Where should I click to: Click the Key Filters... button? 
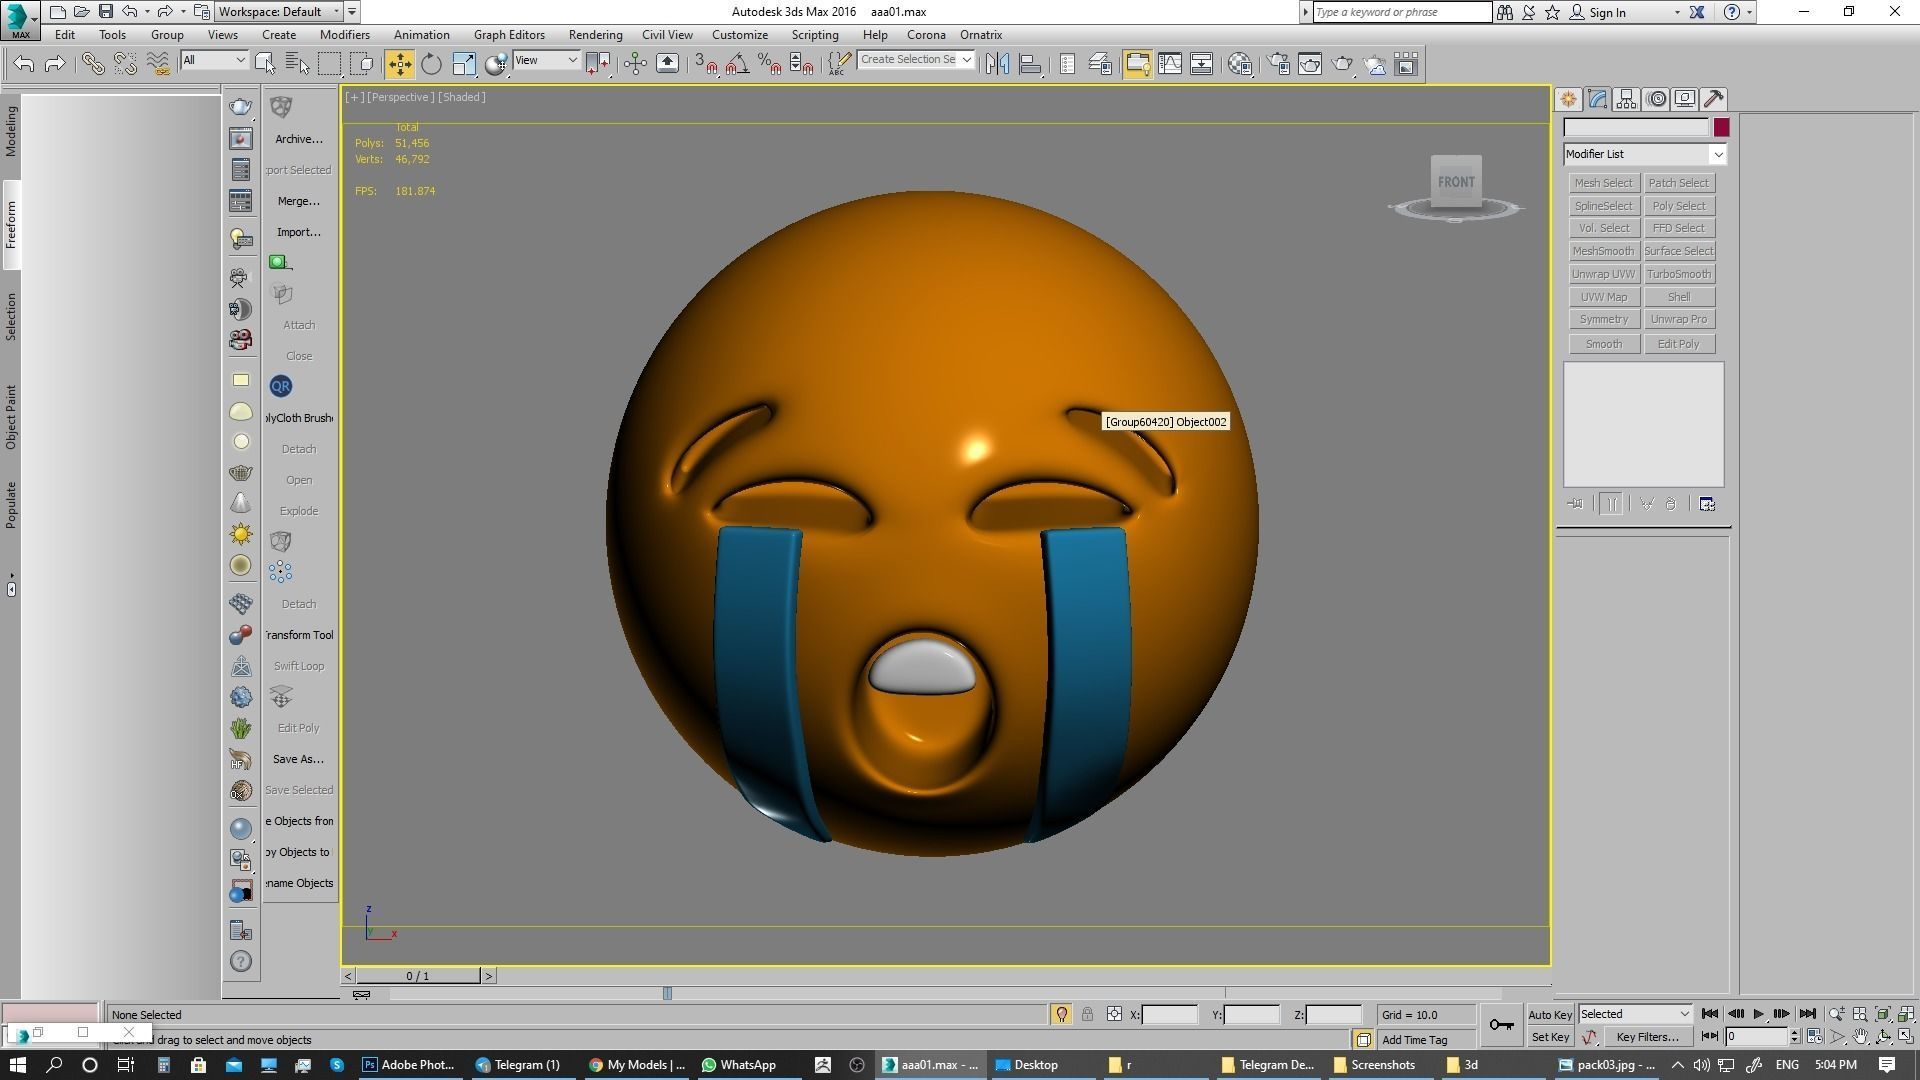click(x=1647, y=1037)
